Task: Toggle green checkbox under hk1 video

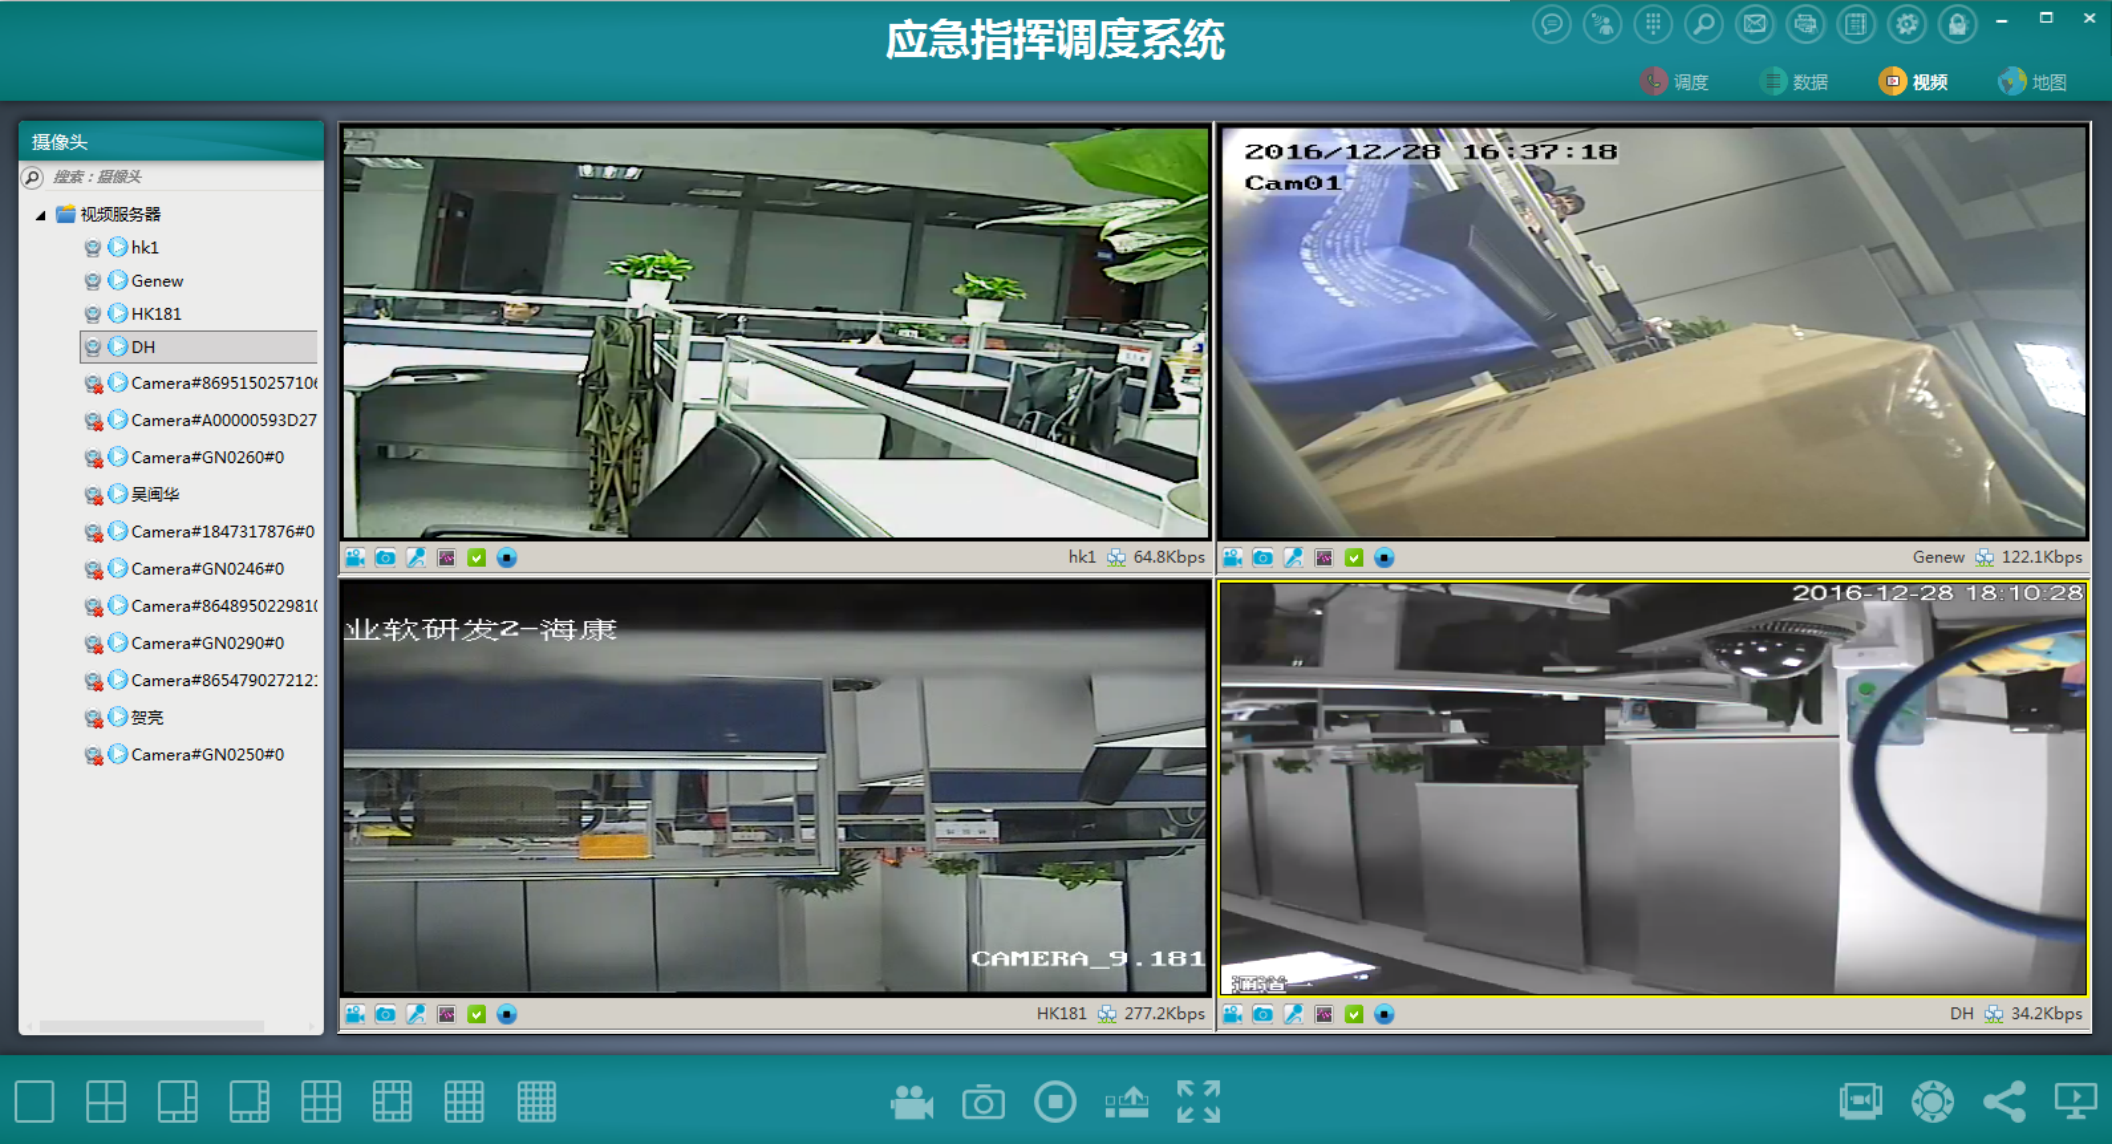Action: pyautogui.click(x=477, y=557)
